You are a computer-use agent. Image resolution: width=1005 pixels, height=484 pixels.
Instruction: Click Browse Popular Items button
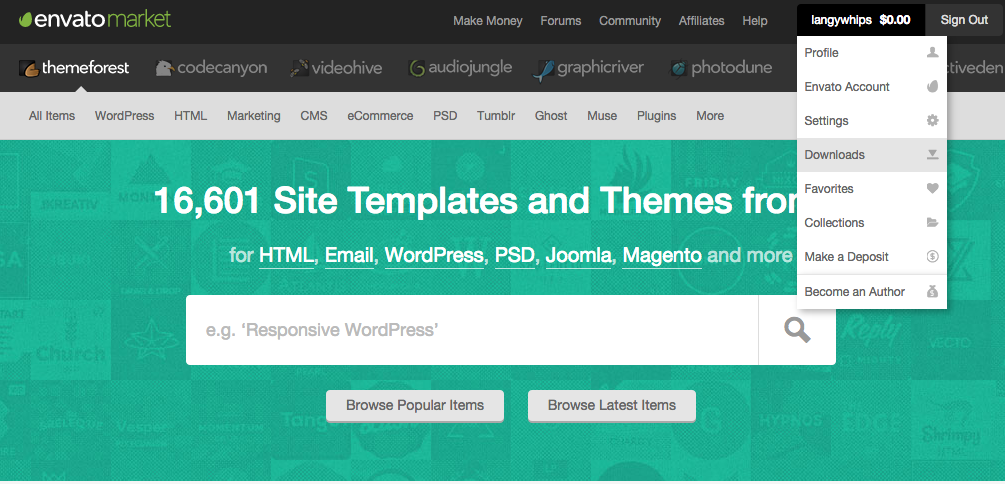point(415,406)
